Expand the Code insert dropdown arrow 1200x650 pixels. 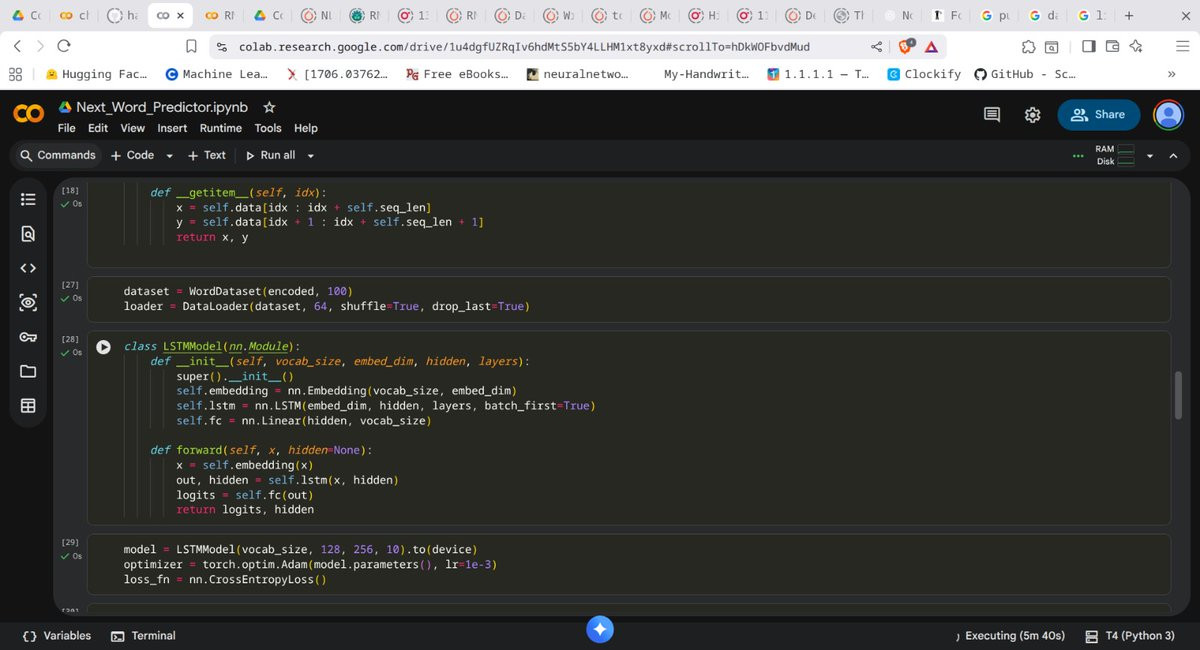pos(169,156)
